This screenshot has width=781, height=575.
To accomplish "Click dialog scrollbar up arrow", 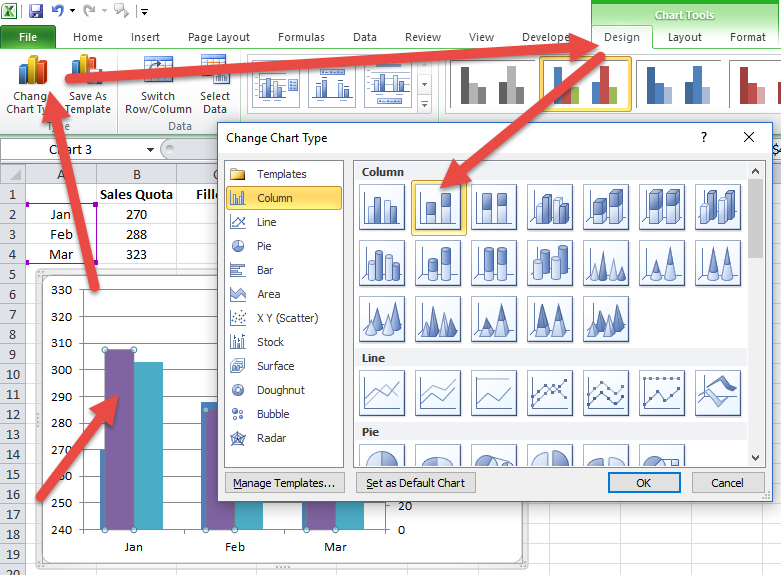I will pos(755,171).
